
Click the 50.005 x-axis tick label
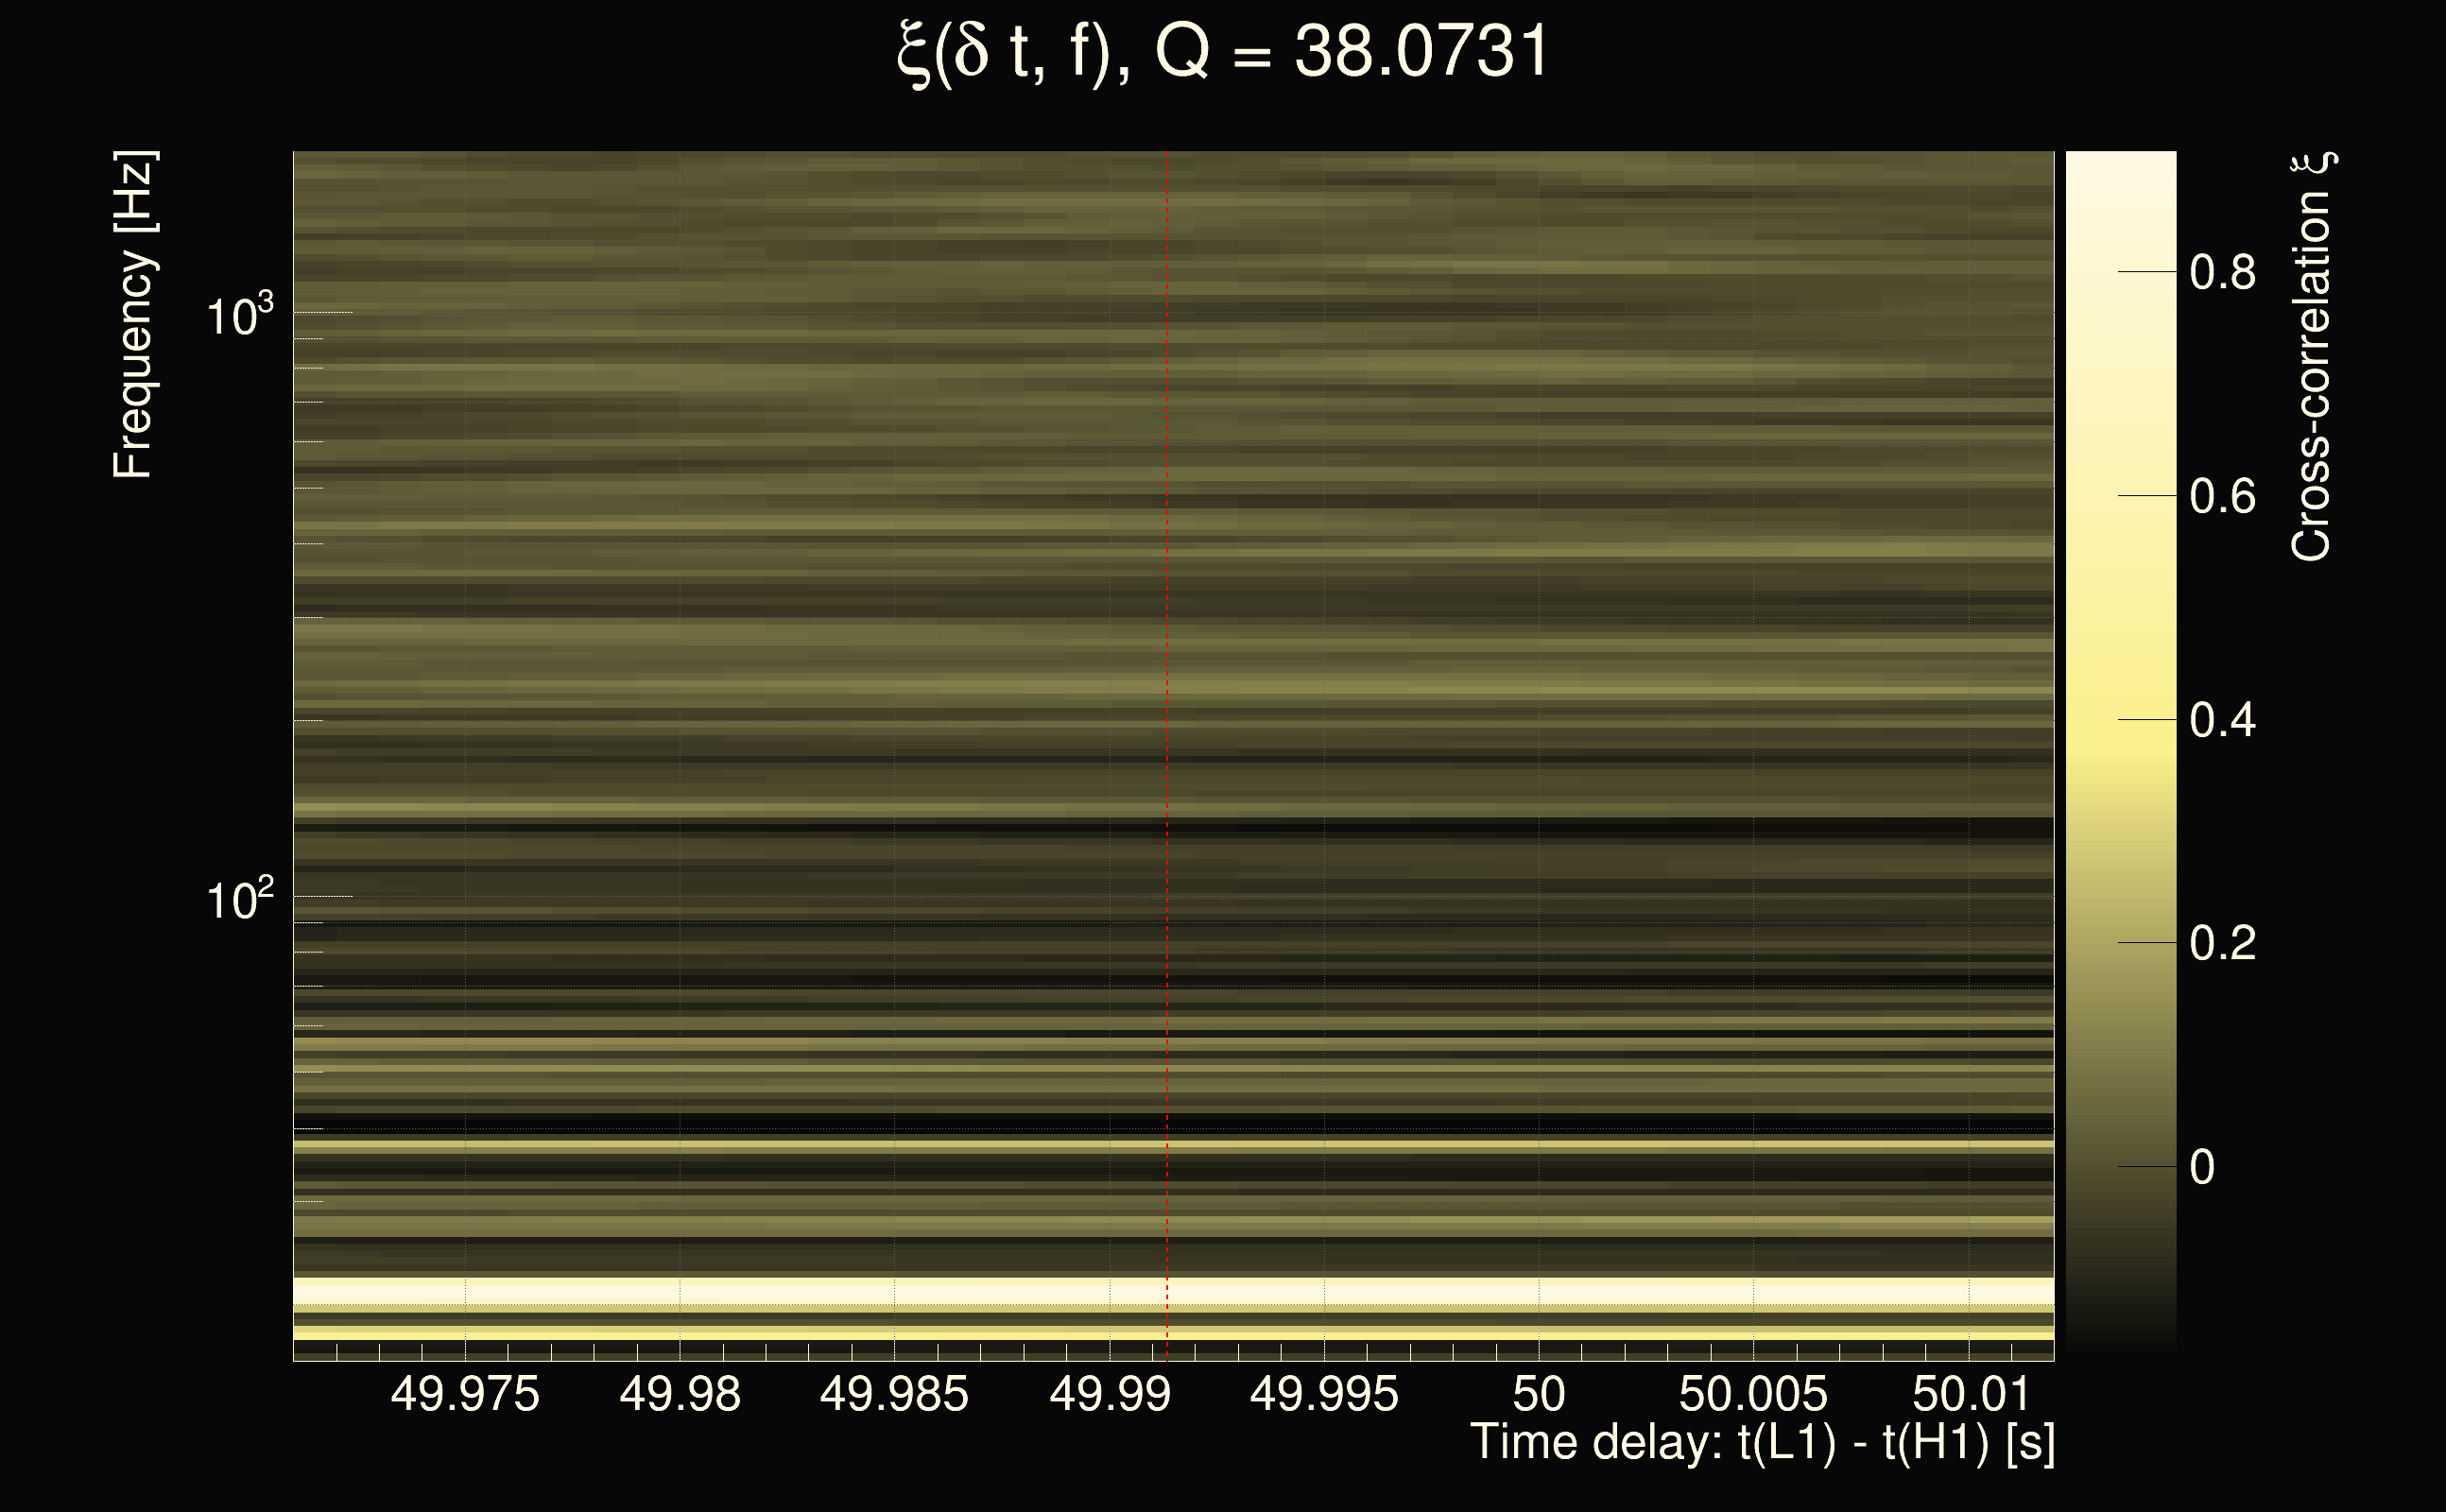(x=1753, y=1394)
